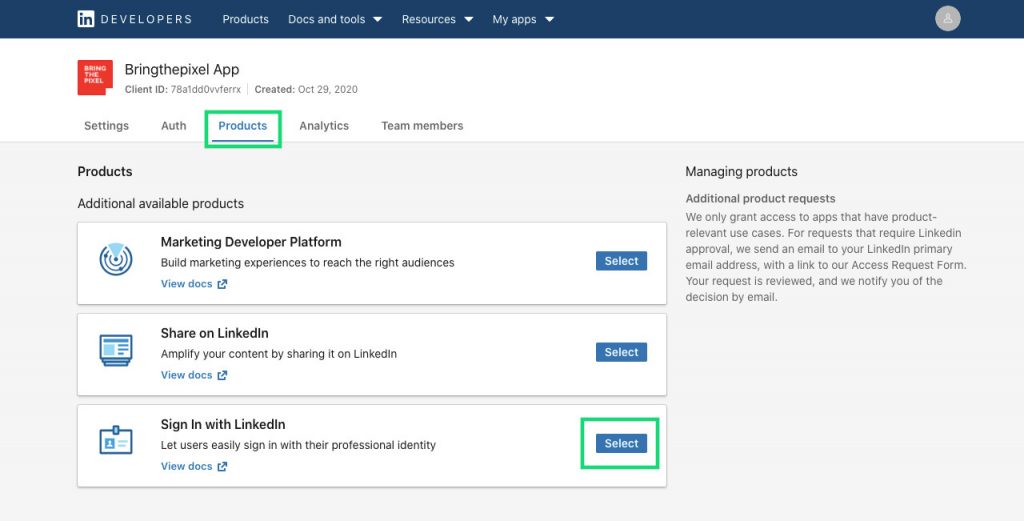1024x521 pixels.
Task: Select the Sign In with LinkedIn product
Action: [621, 444]
